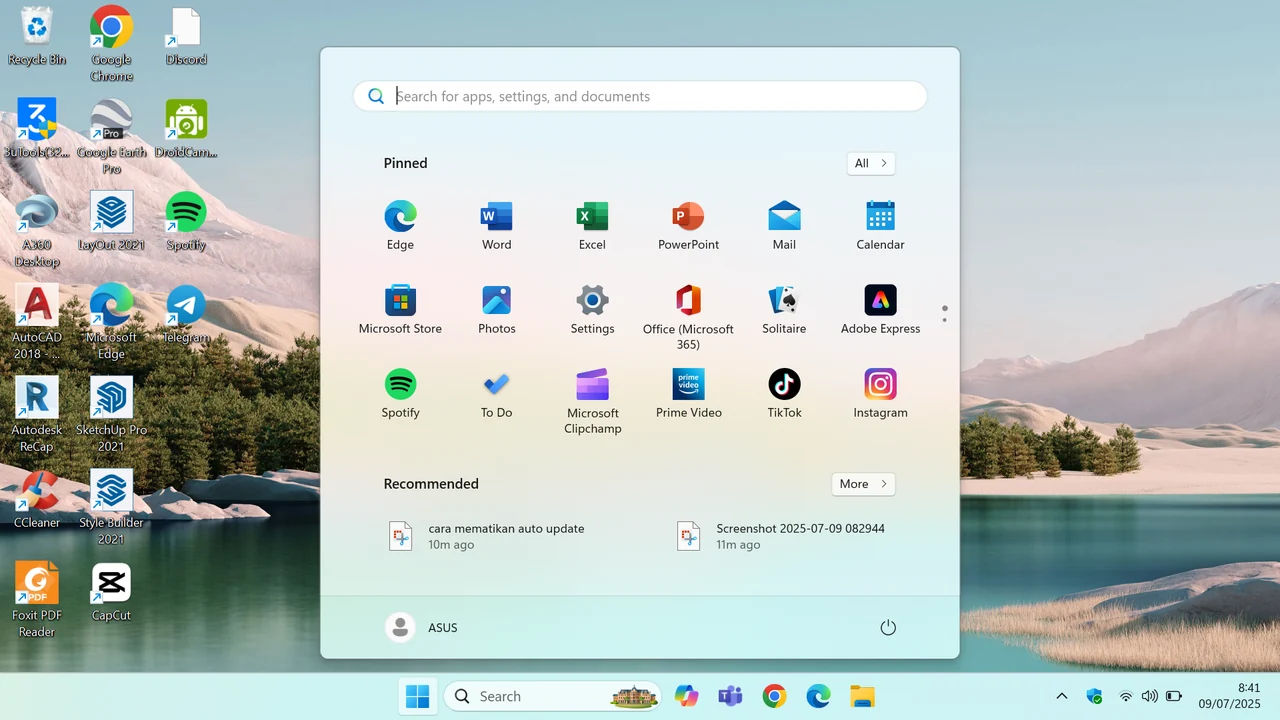The height and width of the screenshot is (720, 1280).
Task: Open Excel in Start menu
Action: (592, 226)
